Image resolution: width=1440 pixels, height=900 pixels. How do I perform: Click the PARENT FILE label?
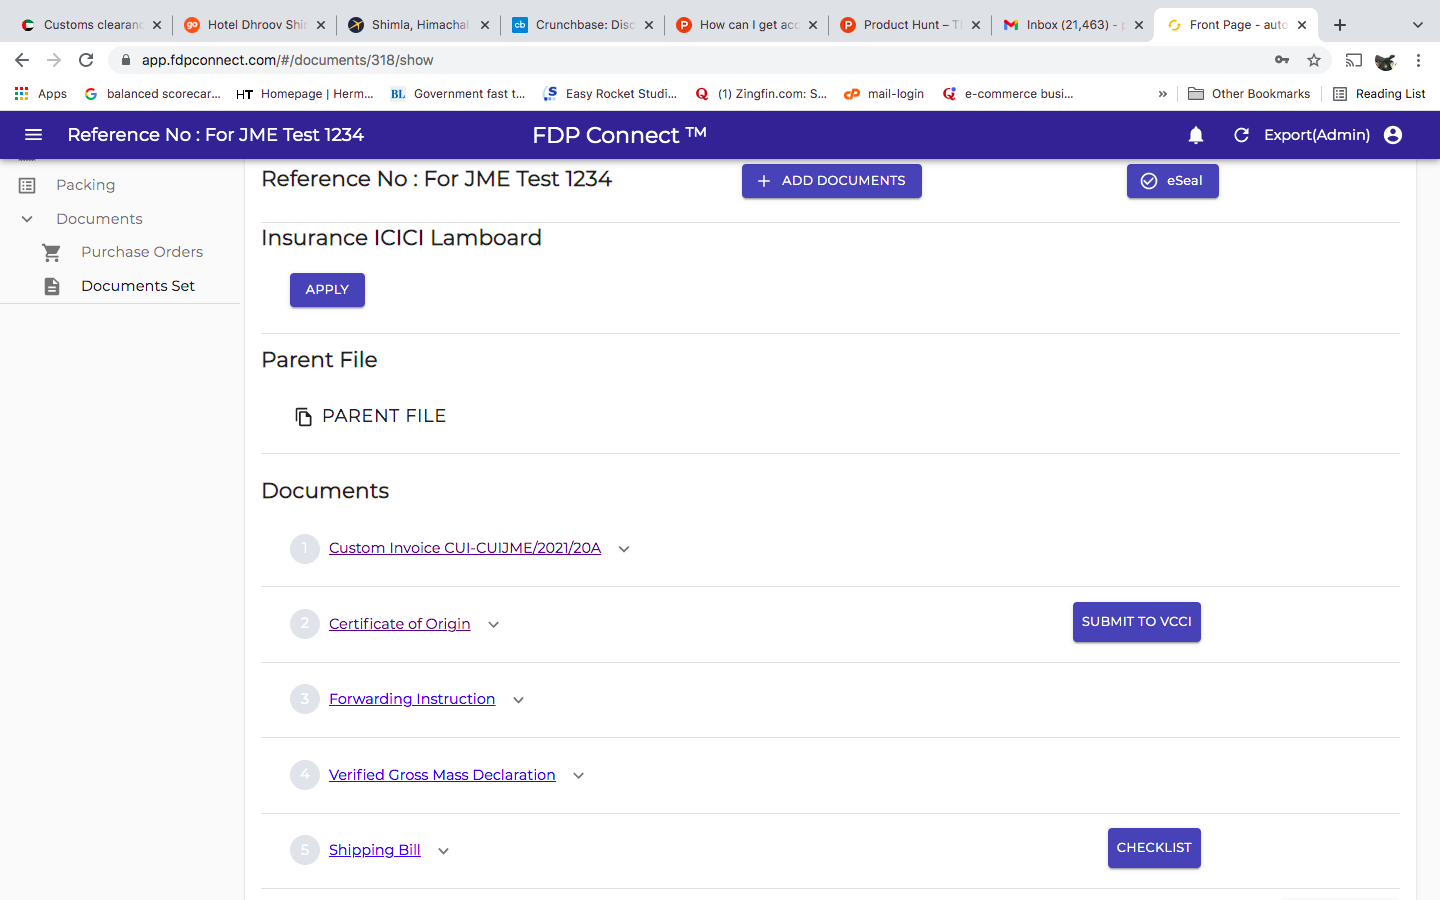(x=384, y=416)
